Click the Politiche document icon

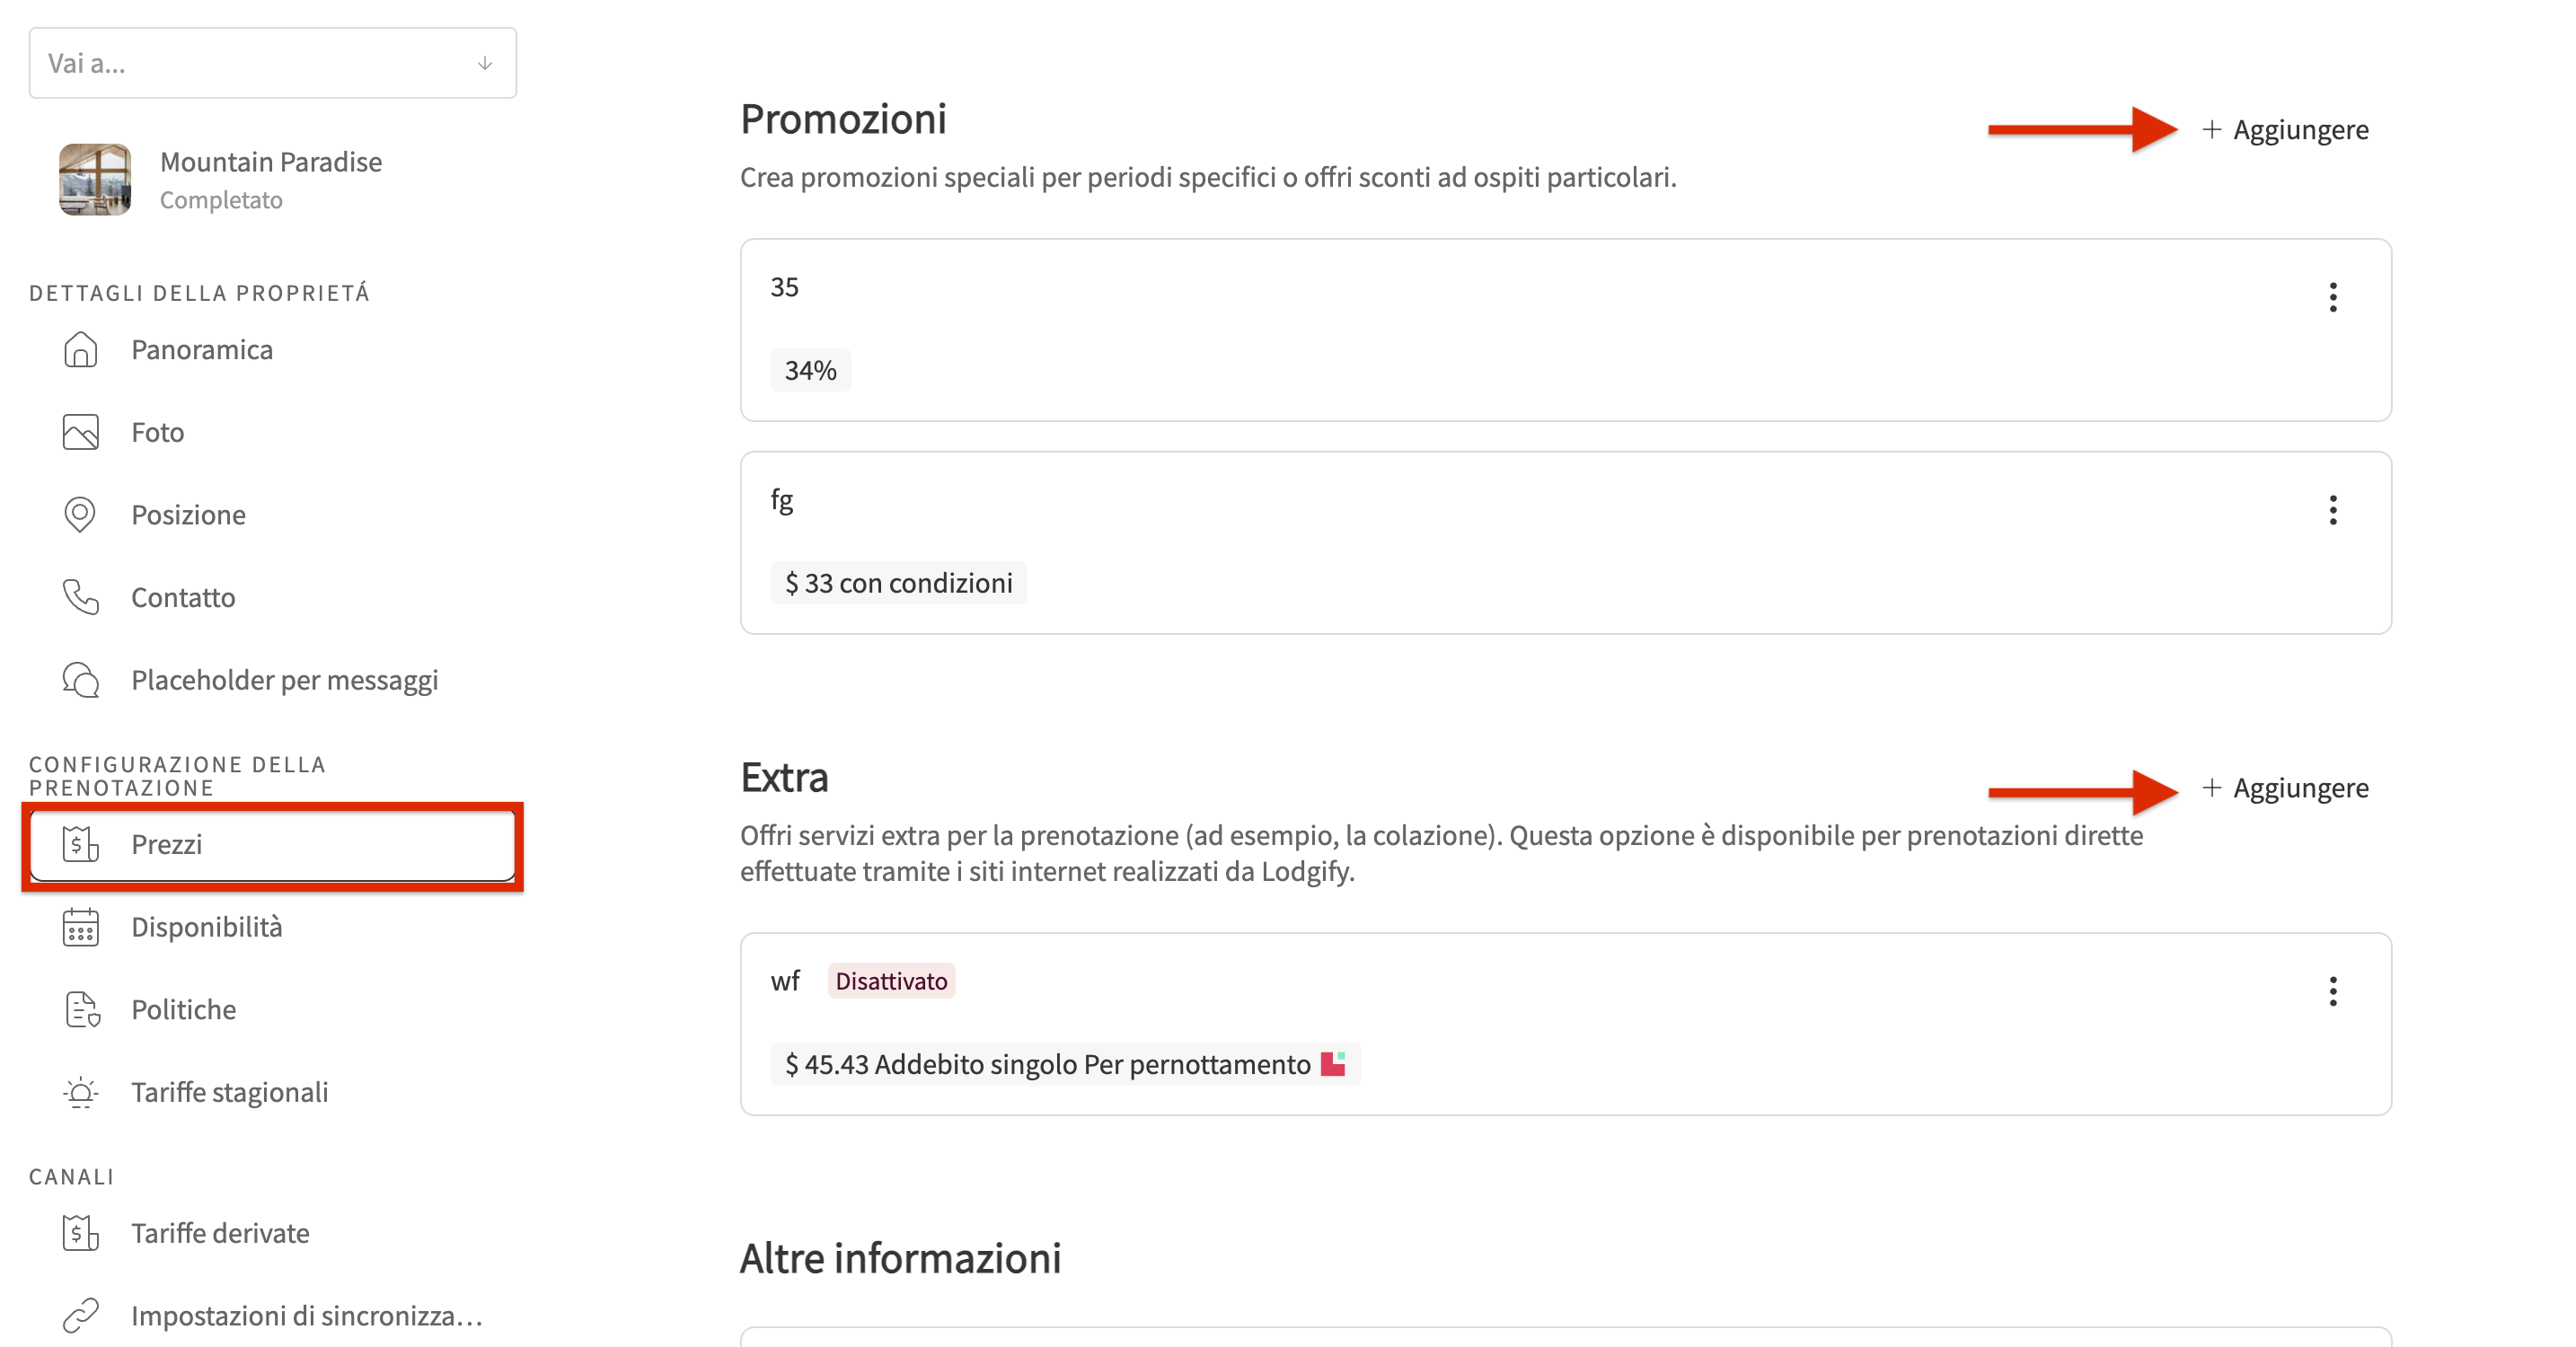[82, 1010]
